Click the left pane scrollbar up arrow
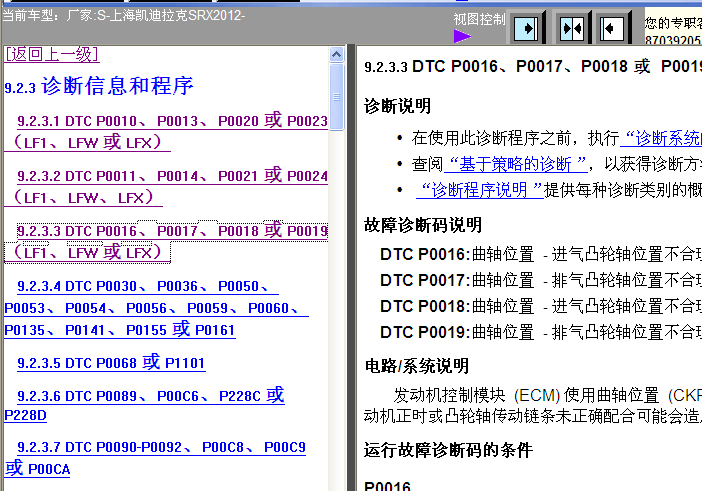Viewport: 702px width, 491px height. tap(337, 55)
